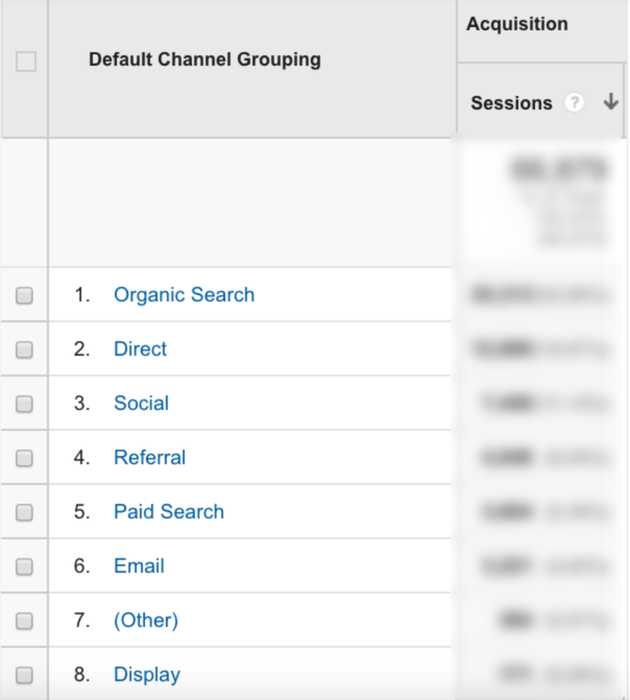Viewport: 630px width, 700px height.
Task: Check the Organic Search row checkbox
Action: (x=25, y=296)
